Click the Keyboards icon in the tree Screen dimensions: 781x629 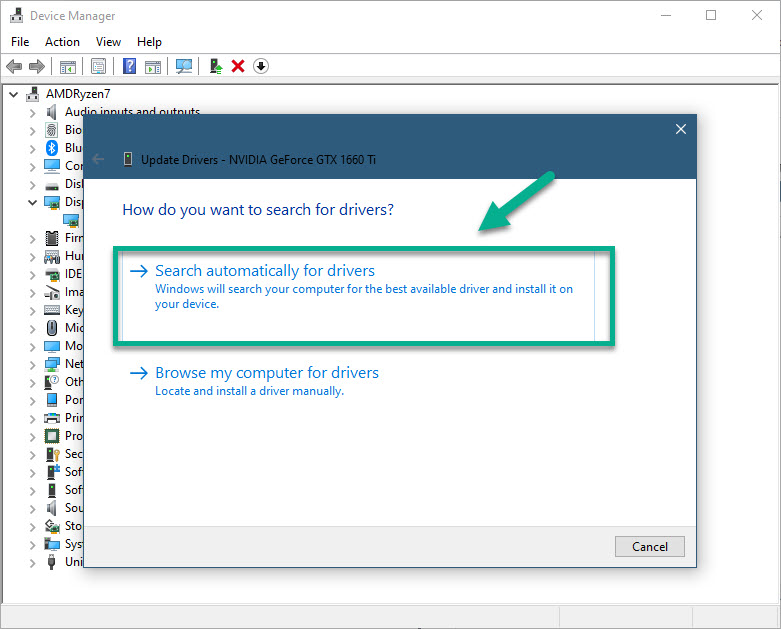coord(52,310)
